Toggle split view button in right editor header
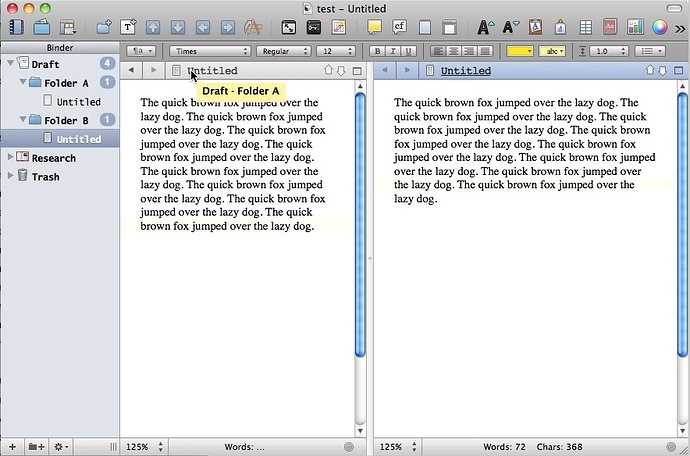 [x=680, y=71]
